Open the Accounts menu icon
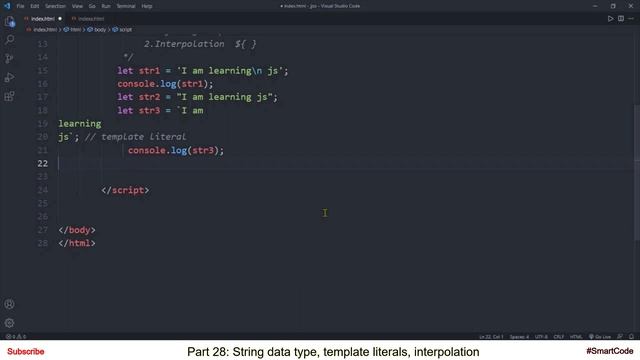The image size is (640, 360). pos(9,304)
